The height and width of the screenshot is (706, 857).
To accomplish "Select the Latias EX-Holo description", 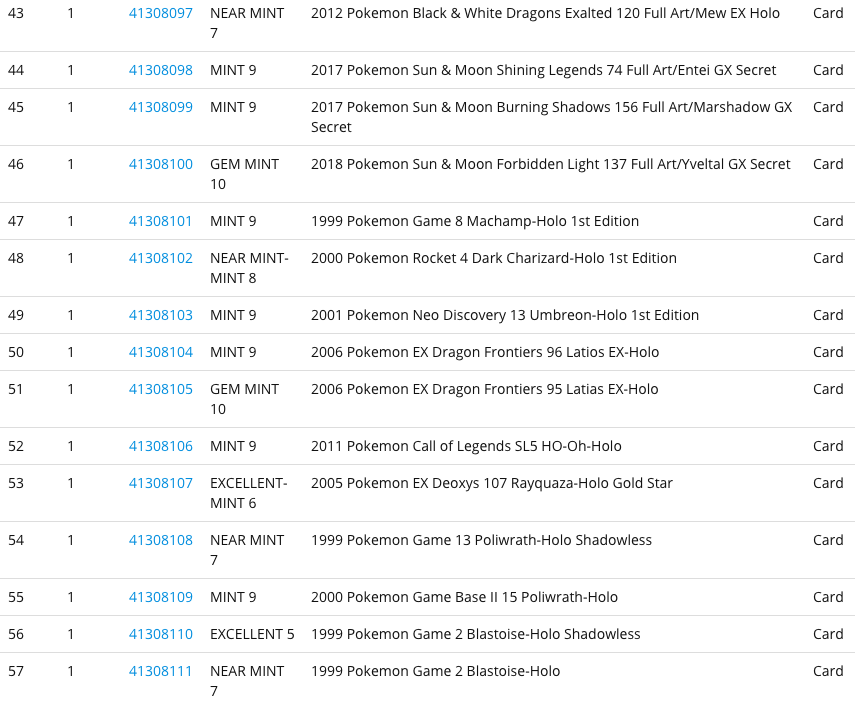I will (x=485, y=389).
